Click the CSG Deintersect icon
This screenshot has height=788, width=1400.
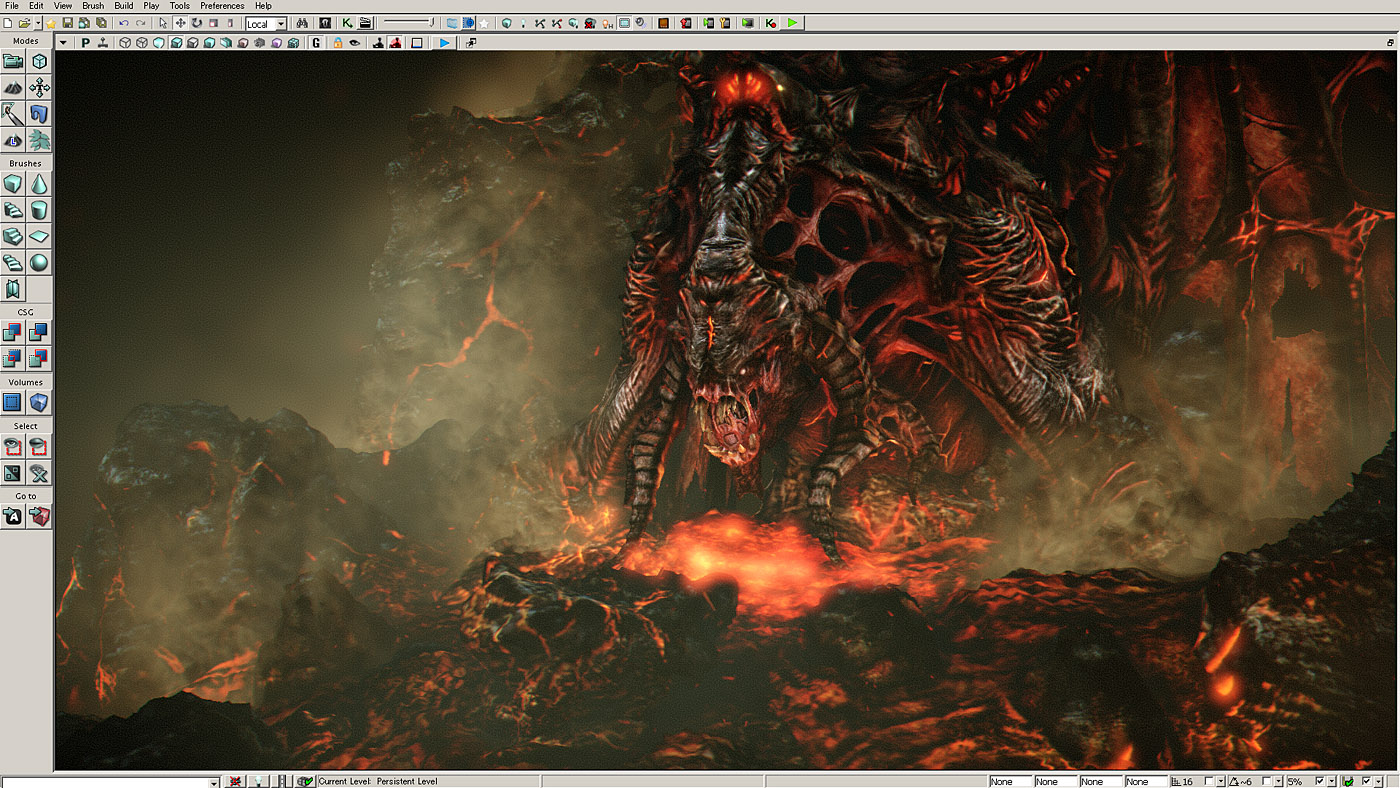(39, 358)
